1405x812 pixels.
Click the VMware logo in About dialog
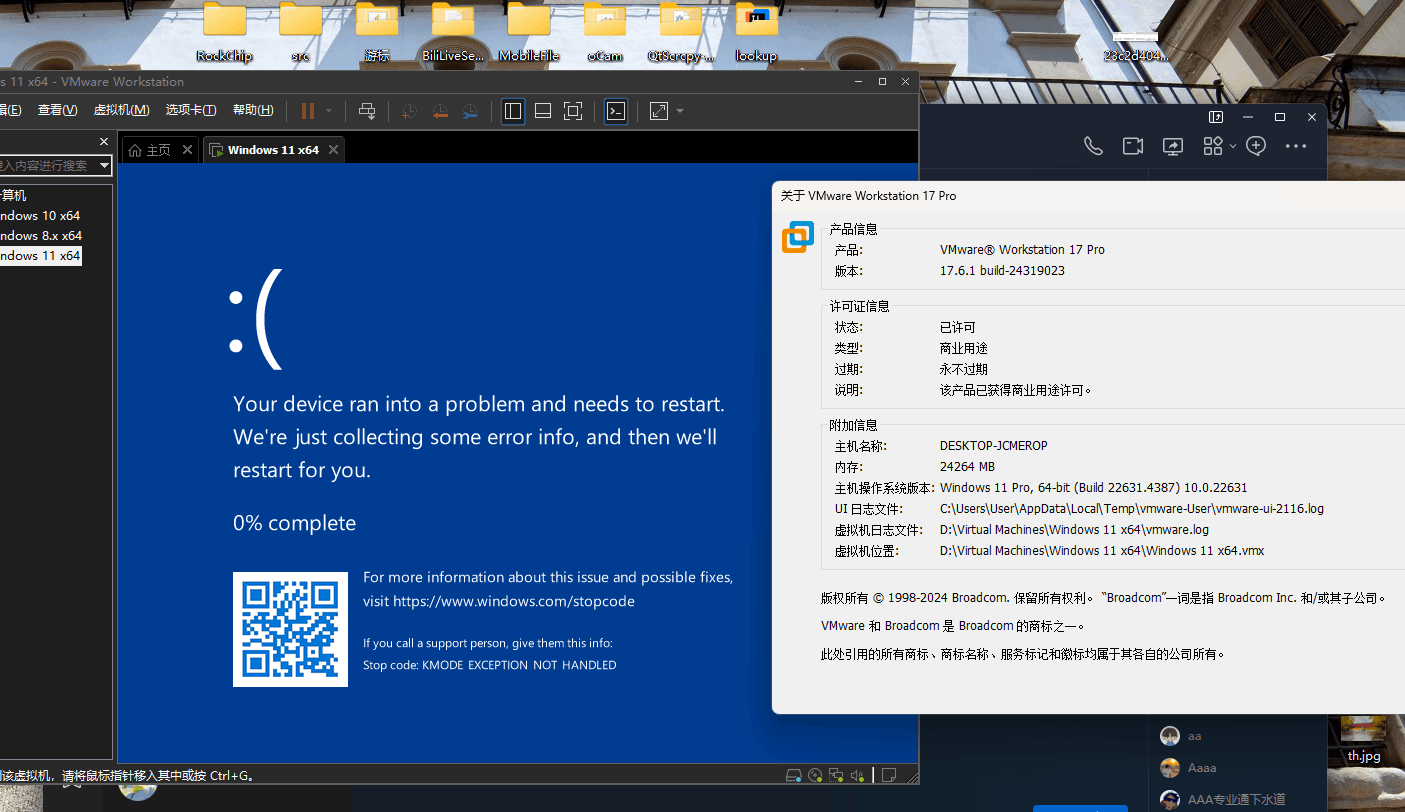pos(798,237)
